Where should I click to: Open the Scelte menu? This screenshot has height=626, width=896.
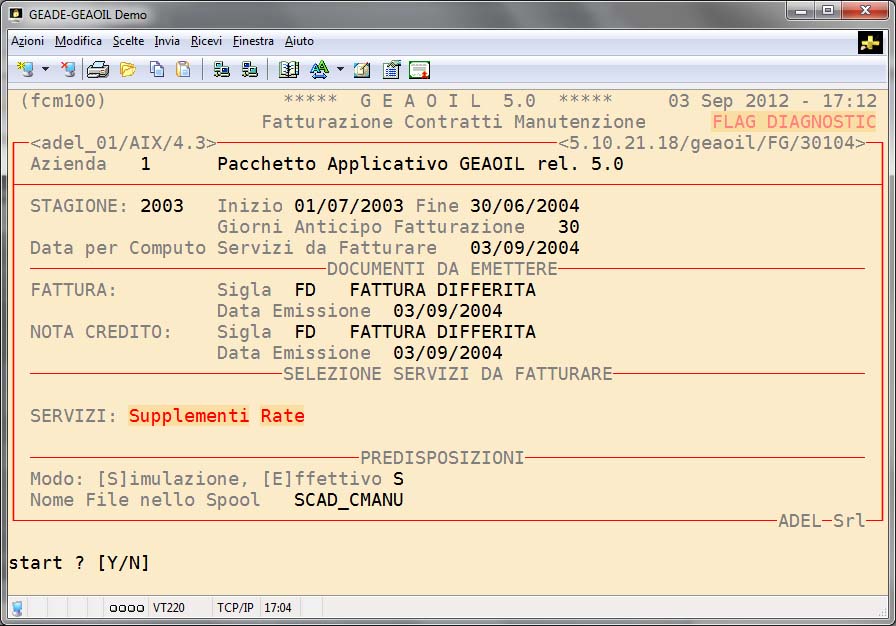tap(128, 41)
